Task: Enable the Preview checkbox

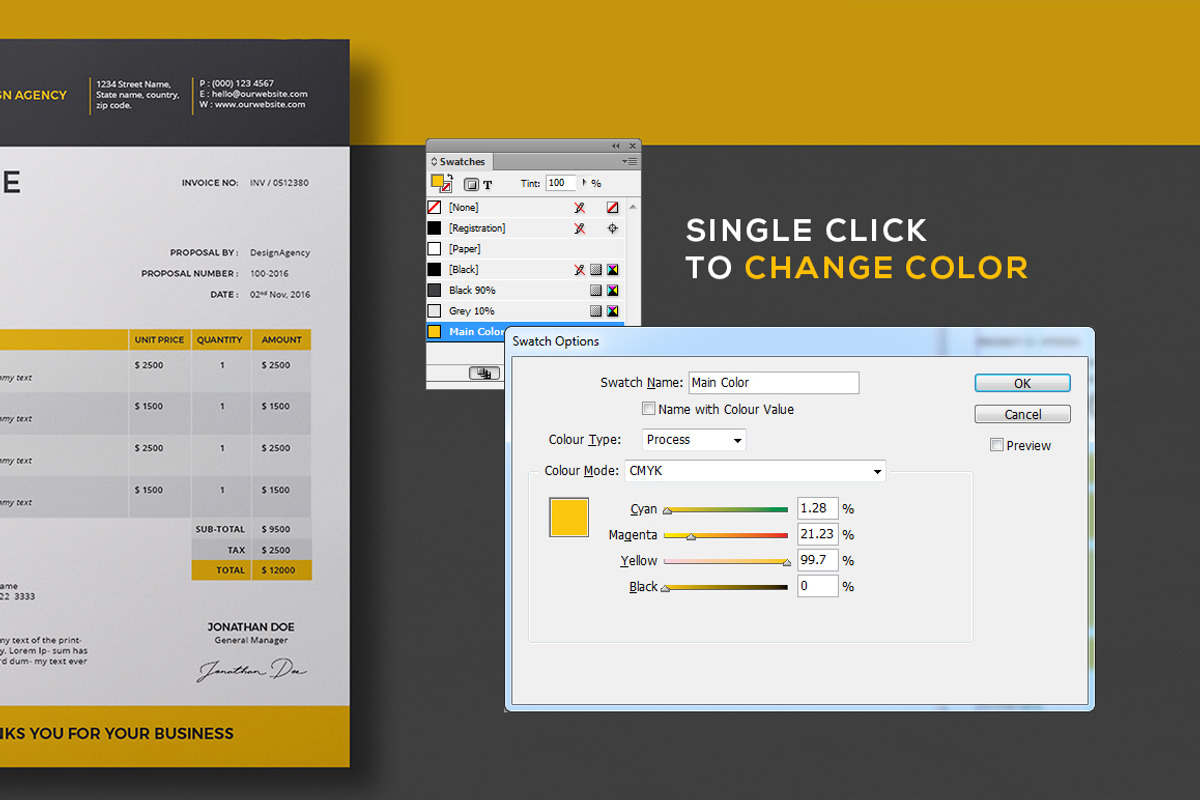Action: click(997, 445)
